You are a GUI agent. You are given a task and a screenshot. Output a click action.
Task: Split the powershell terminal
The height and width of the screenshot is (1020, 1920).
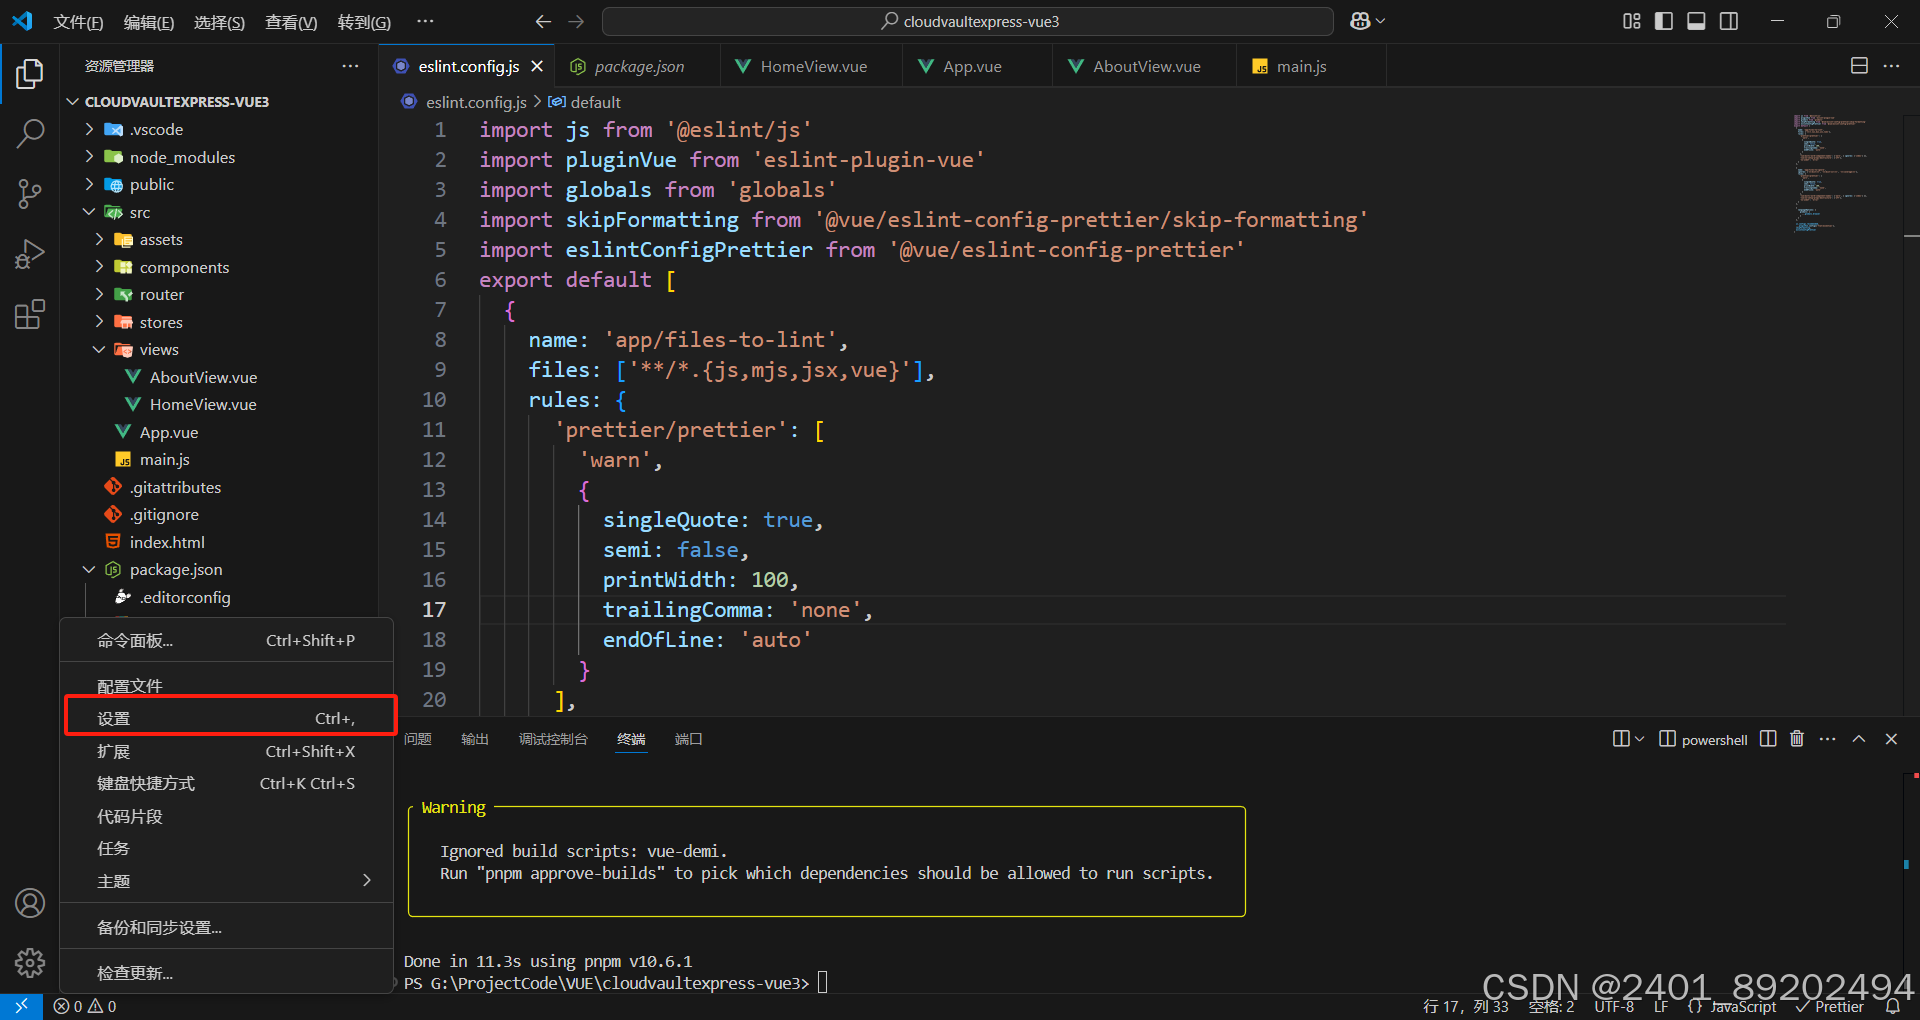[x=1766, y=739]
